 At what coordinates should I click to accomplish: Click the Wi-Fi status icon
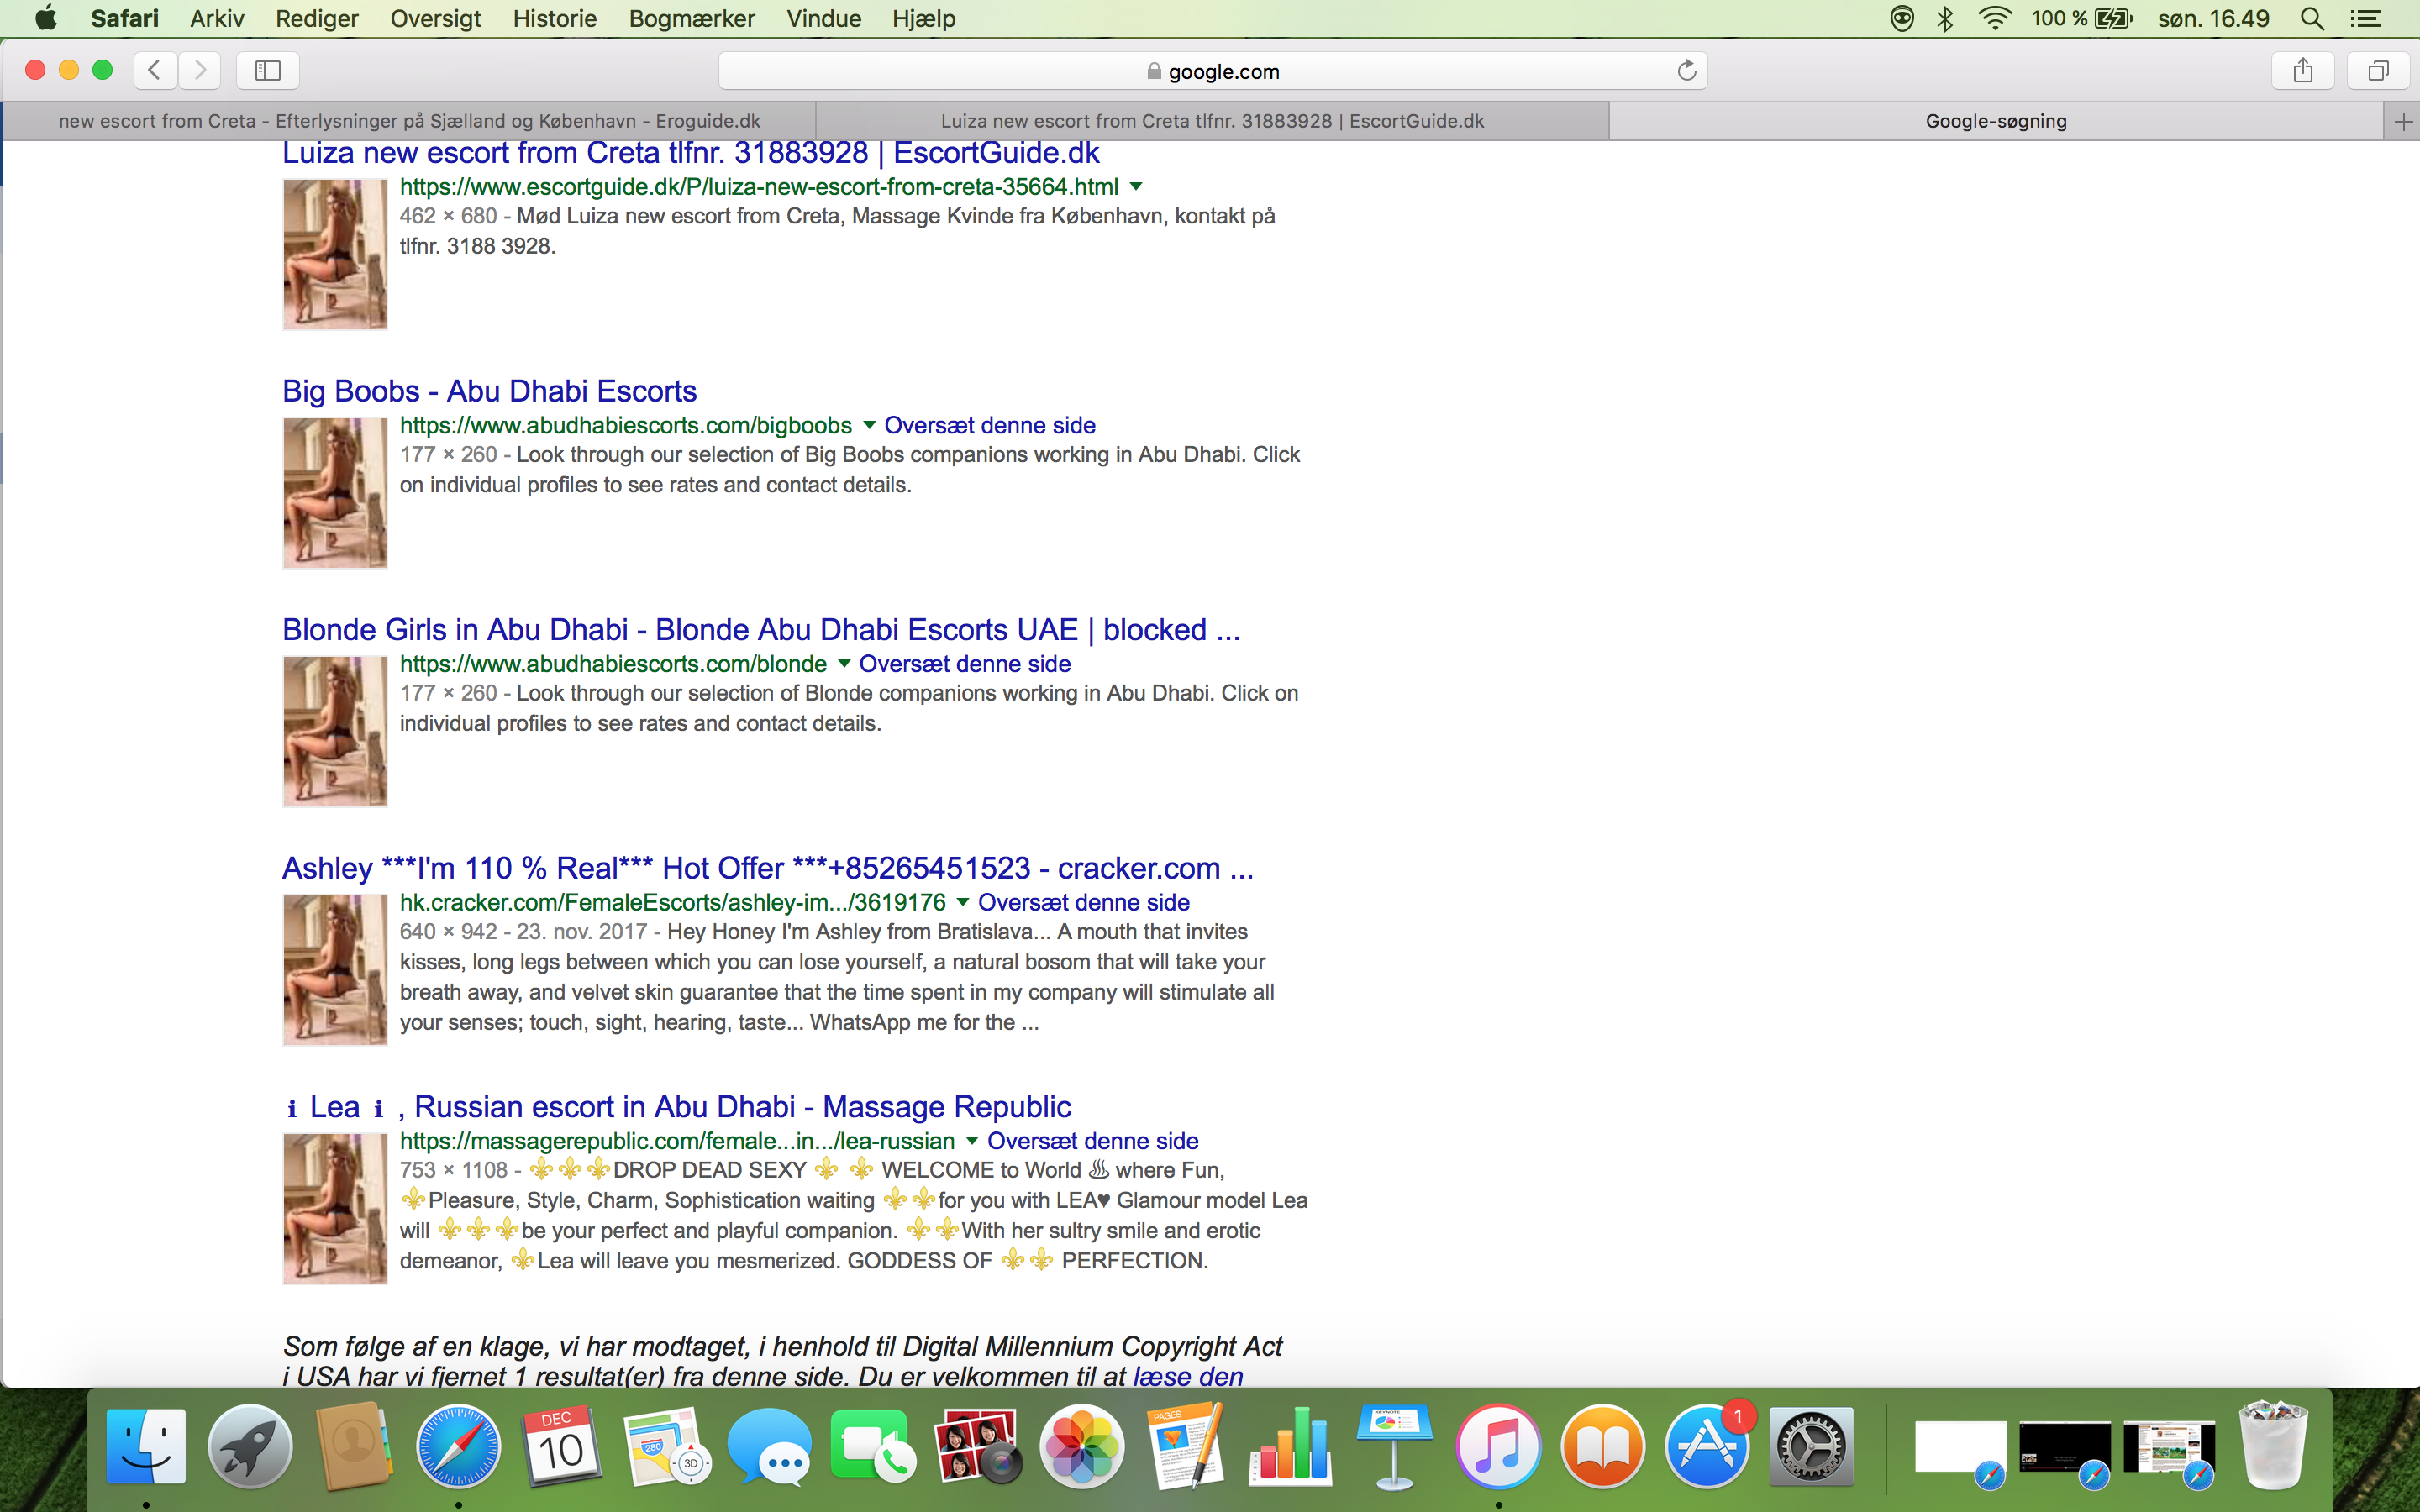click(x=1994, y=18)
